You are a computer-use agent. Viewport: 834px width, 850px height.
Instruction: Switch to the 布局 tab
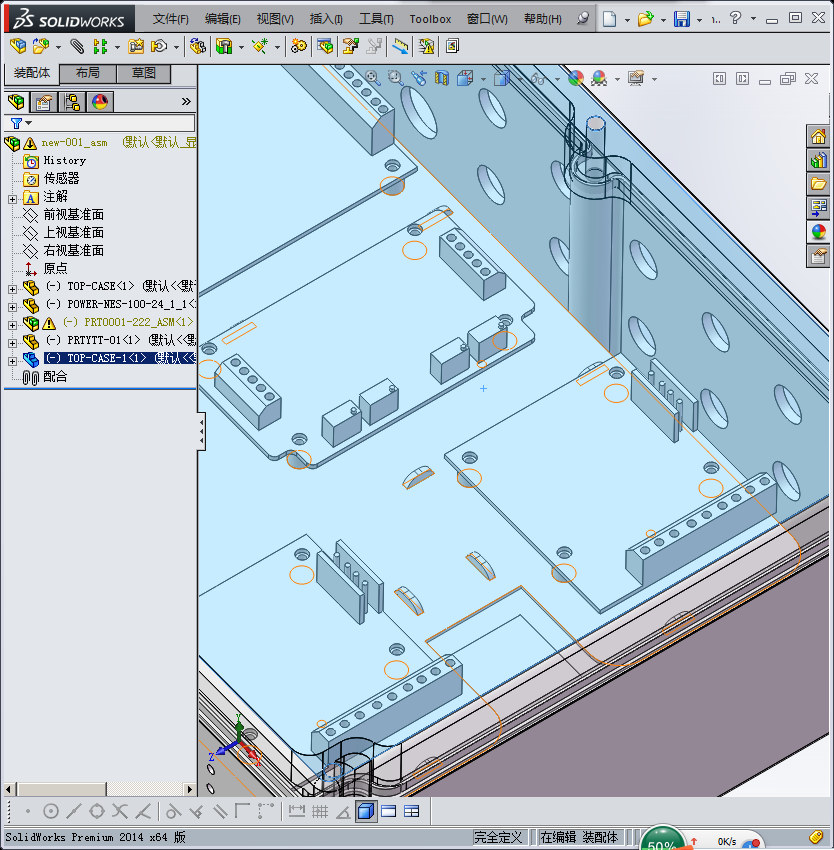[88, 73]
